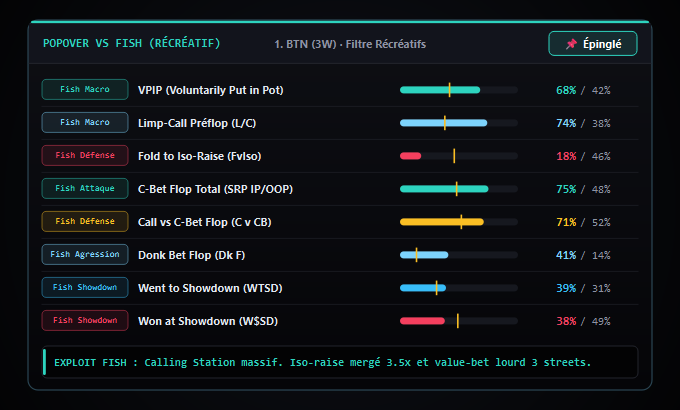This screenshot has height=410, width=680.
Task: Click the Limp-Call Préflop stat bar
Action: pos(459,123)
